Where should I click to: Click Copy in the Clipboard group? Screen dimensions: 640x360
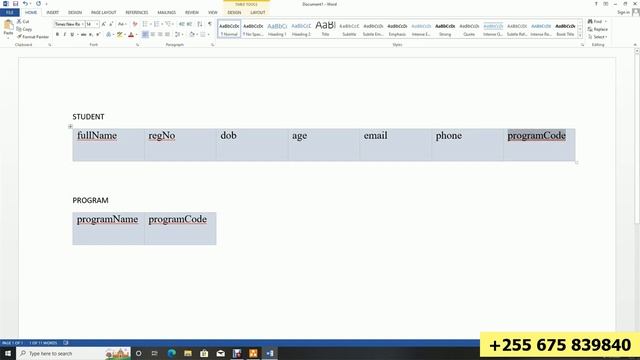tap(24, 29)
